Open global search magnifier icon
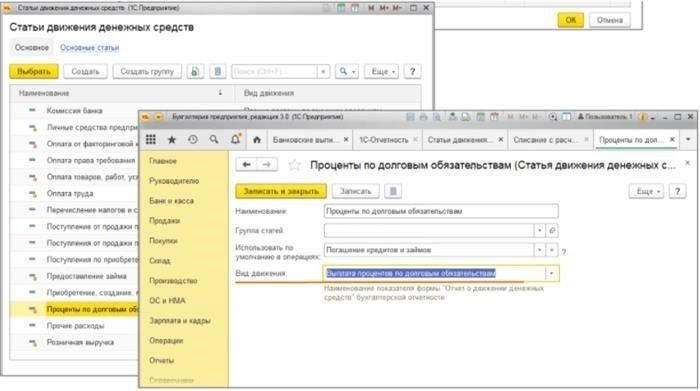 point(214,140)
